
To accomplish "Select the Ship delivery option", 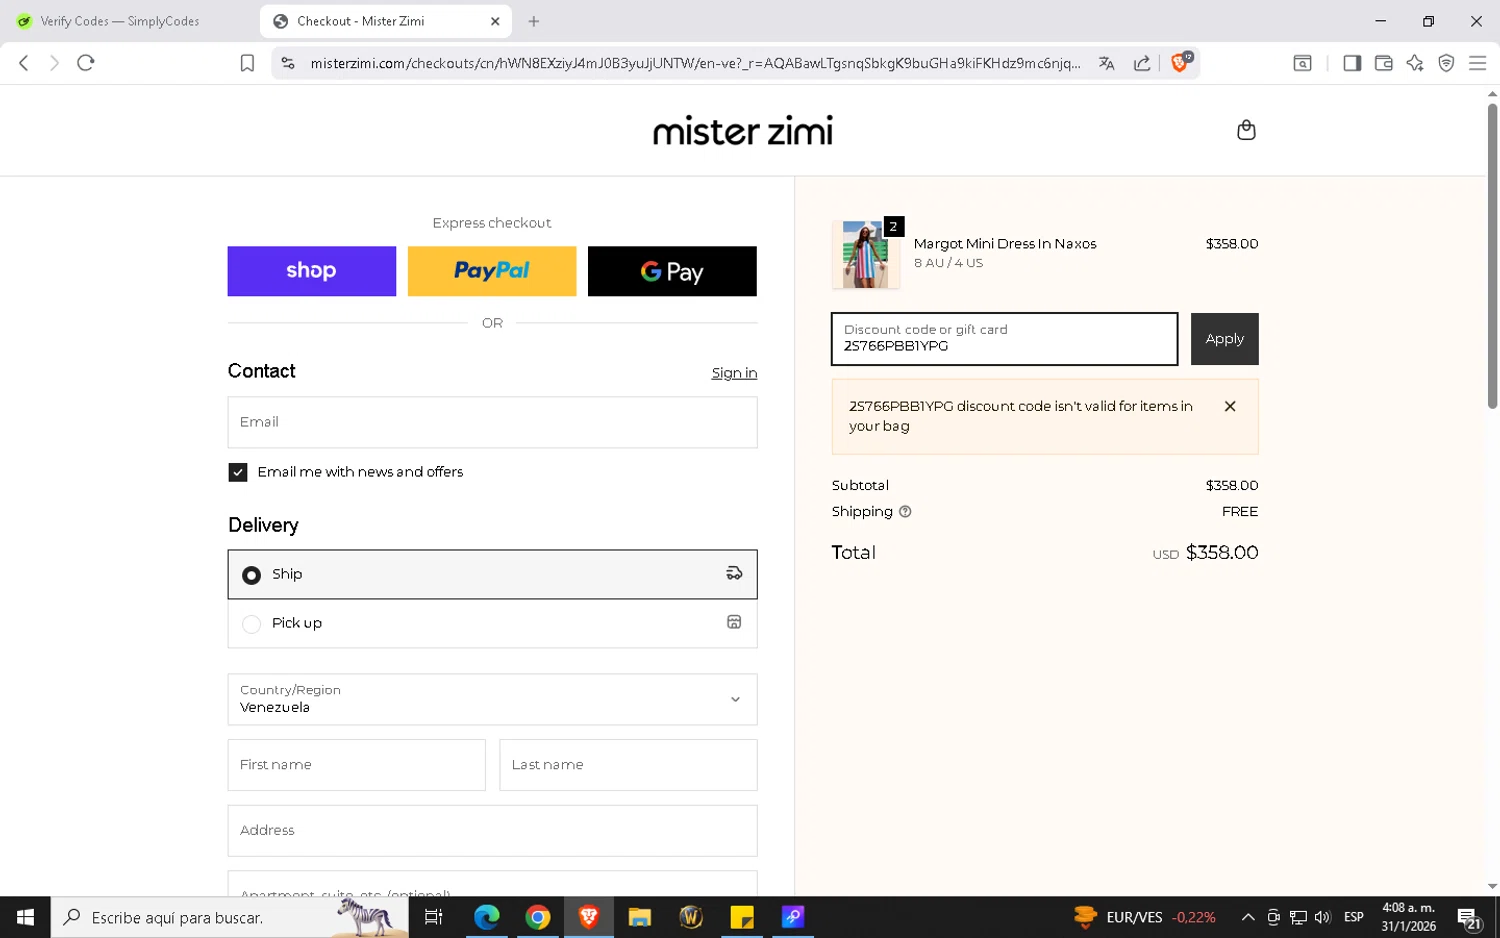I will tap(492, 574).
